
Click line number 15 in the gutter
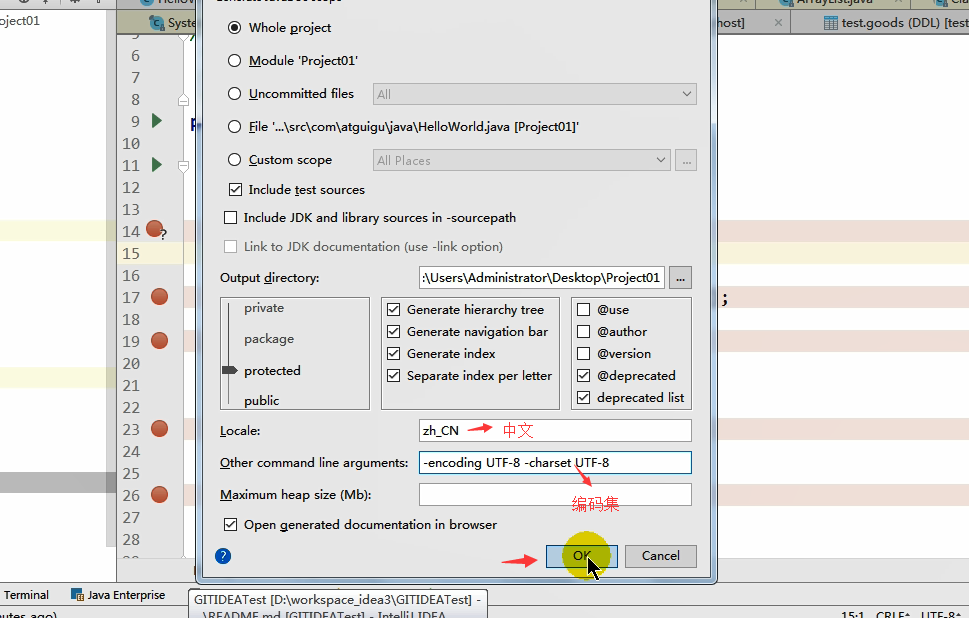(131, 253)
